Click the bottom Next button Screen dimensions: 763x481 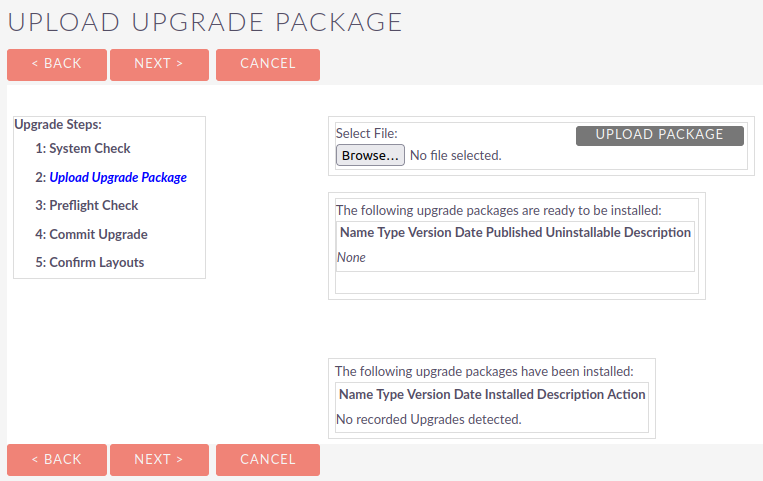point(159,460)
